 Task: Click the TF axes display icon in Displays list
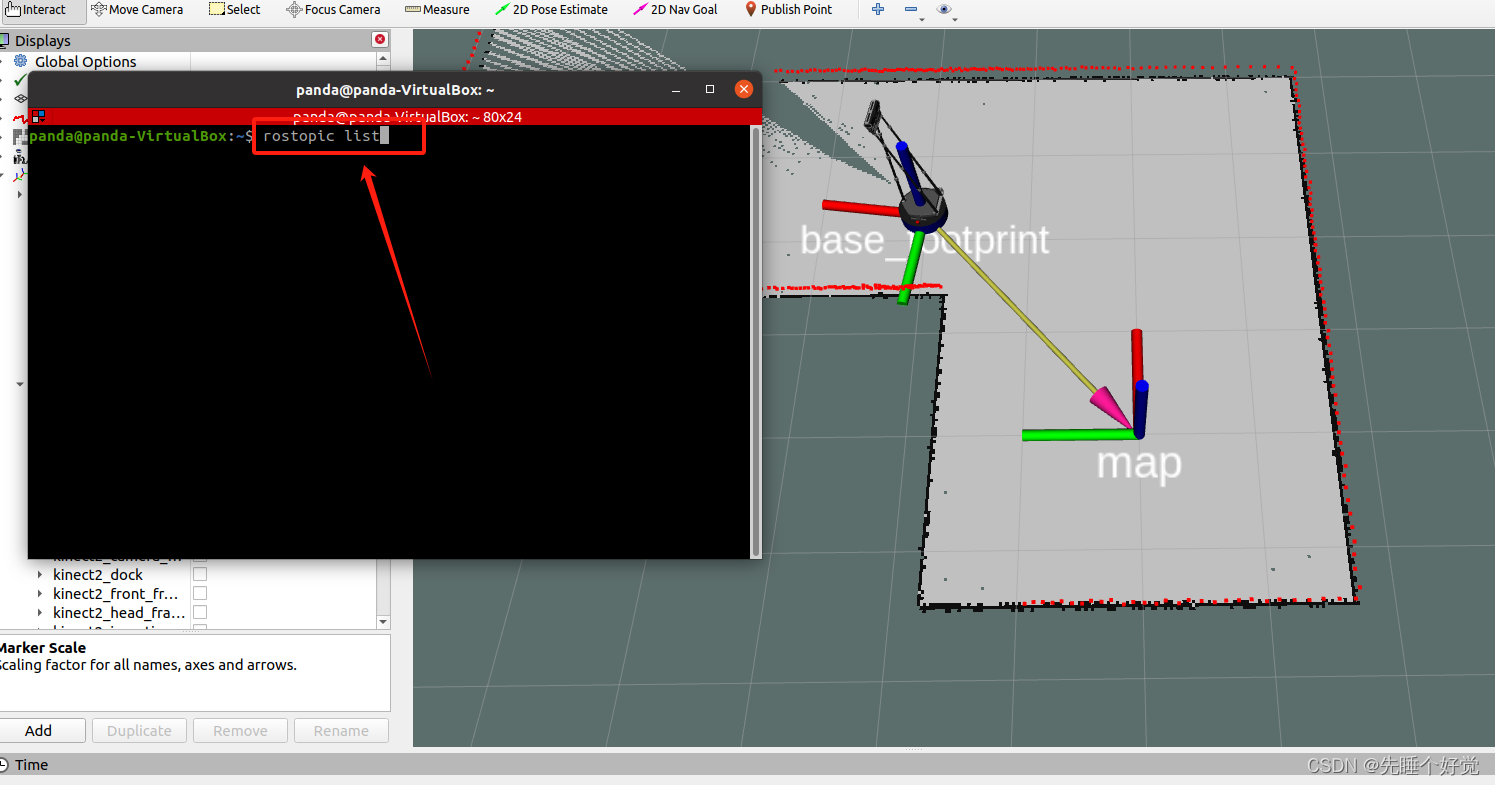(x=21, y=175)
